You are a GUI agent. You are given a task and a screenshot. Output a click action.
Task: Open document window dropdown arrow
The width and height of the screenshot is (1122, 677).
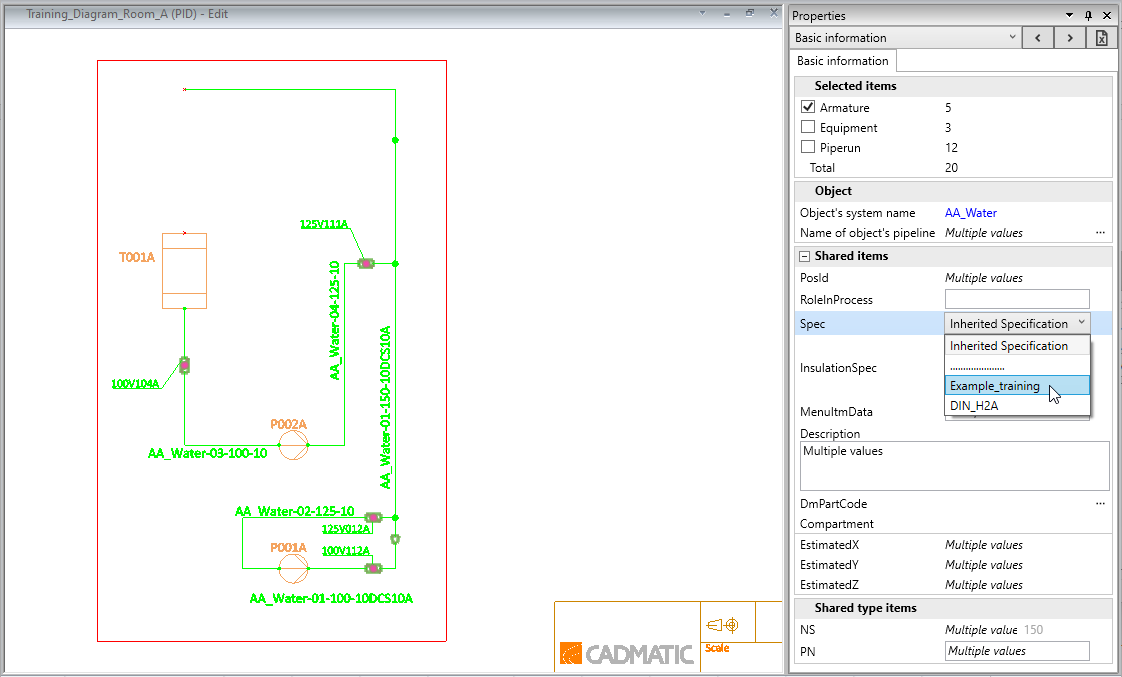(x=702, y=13)
